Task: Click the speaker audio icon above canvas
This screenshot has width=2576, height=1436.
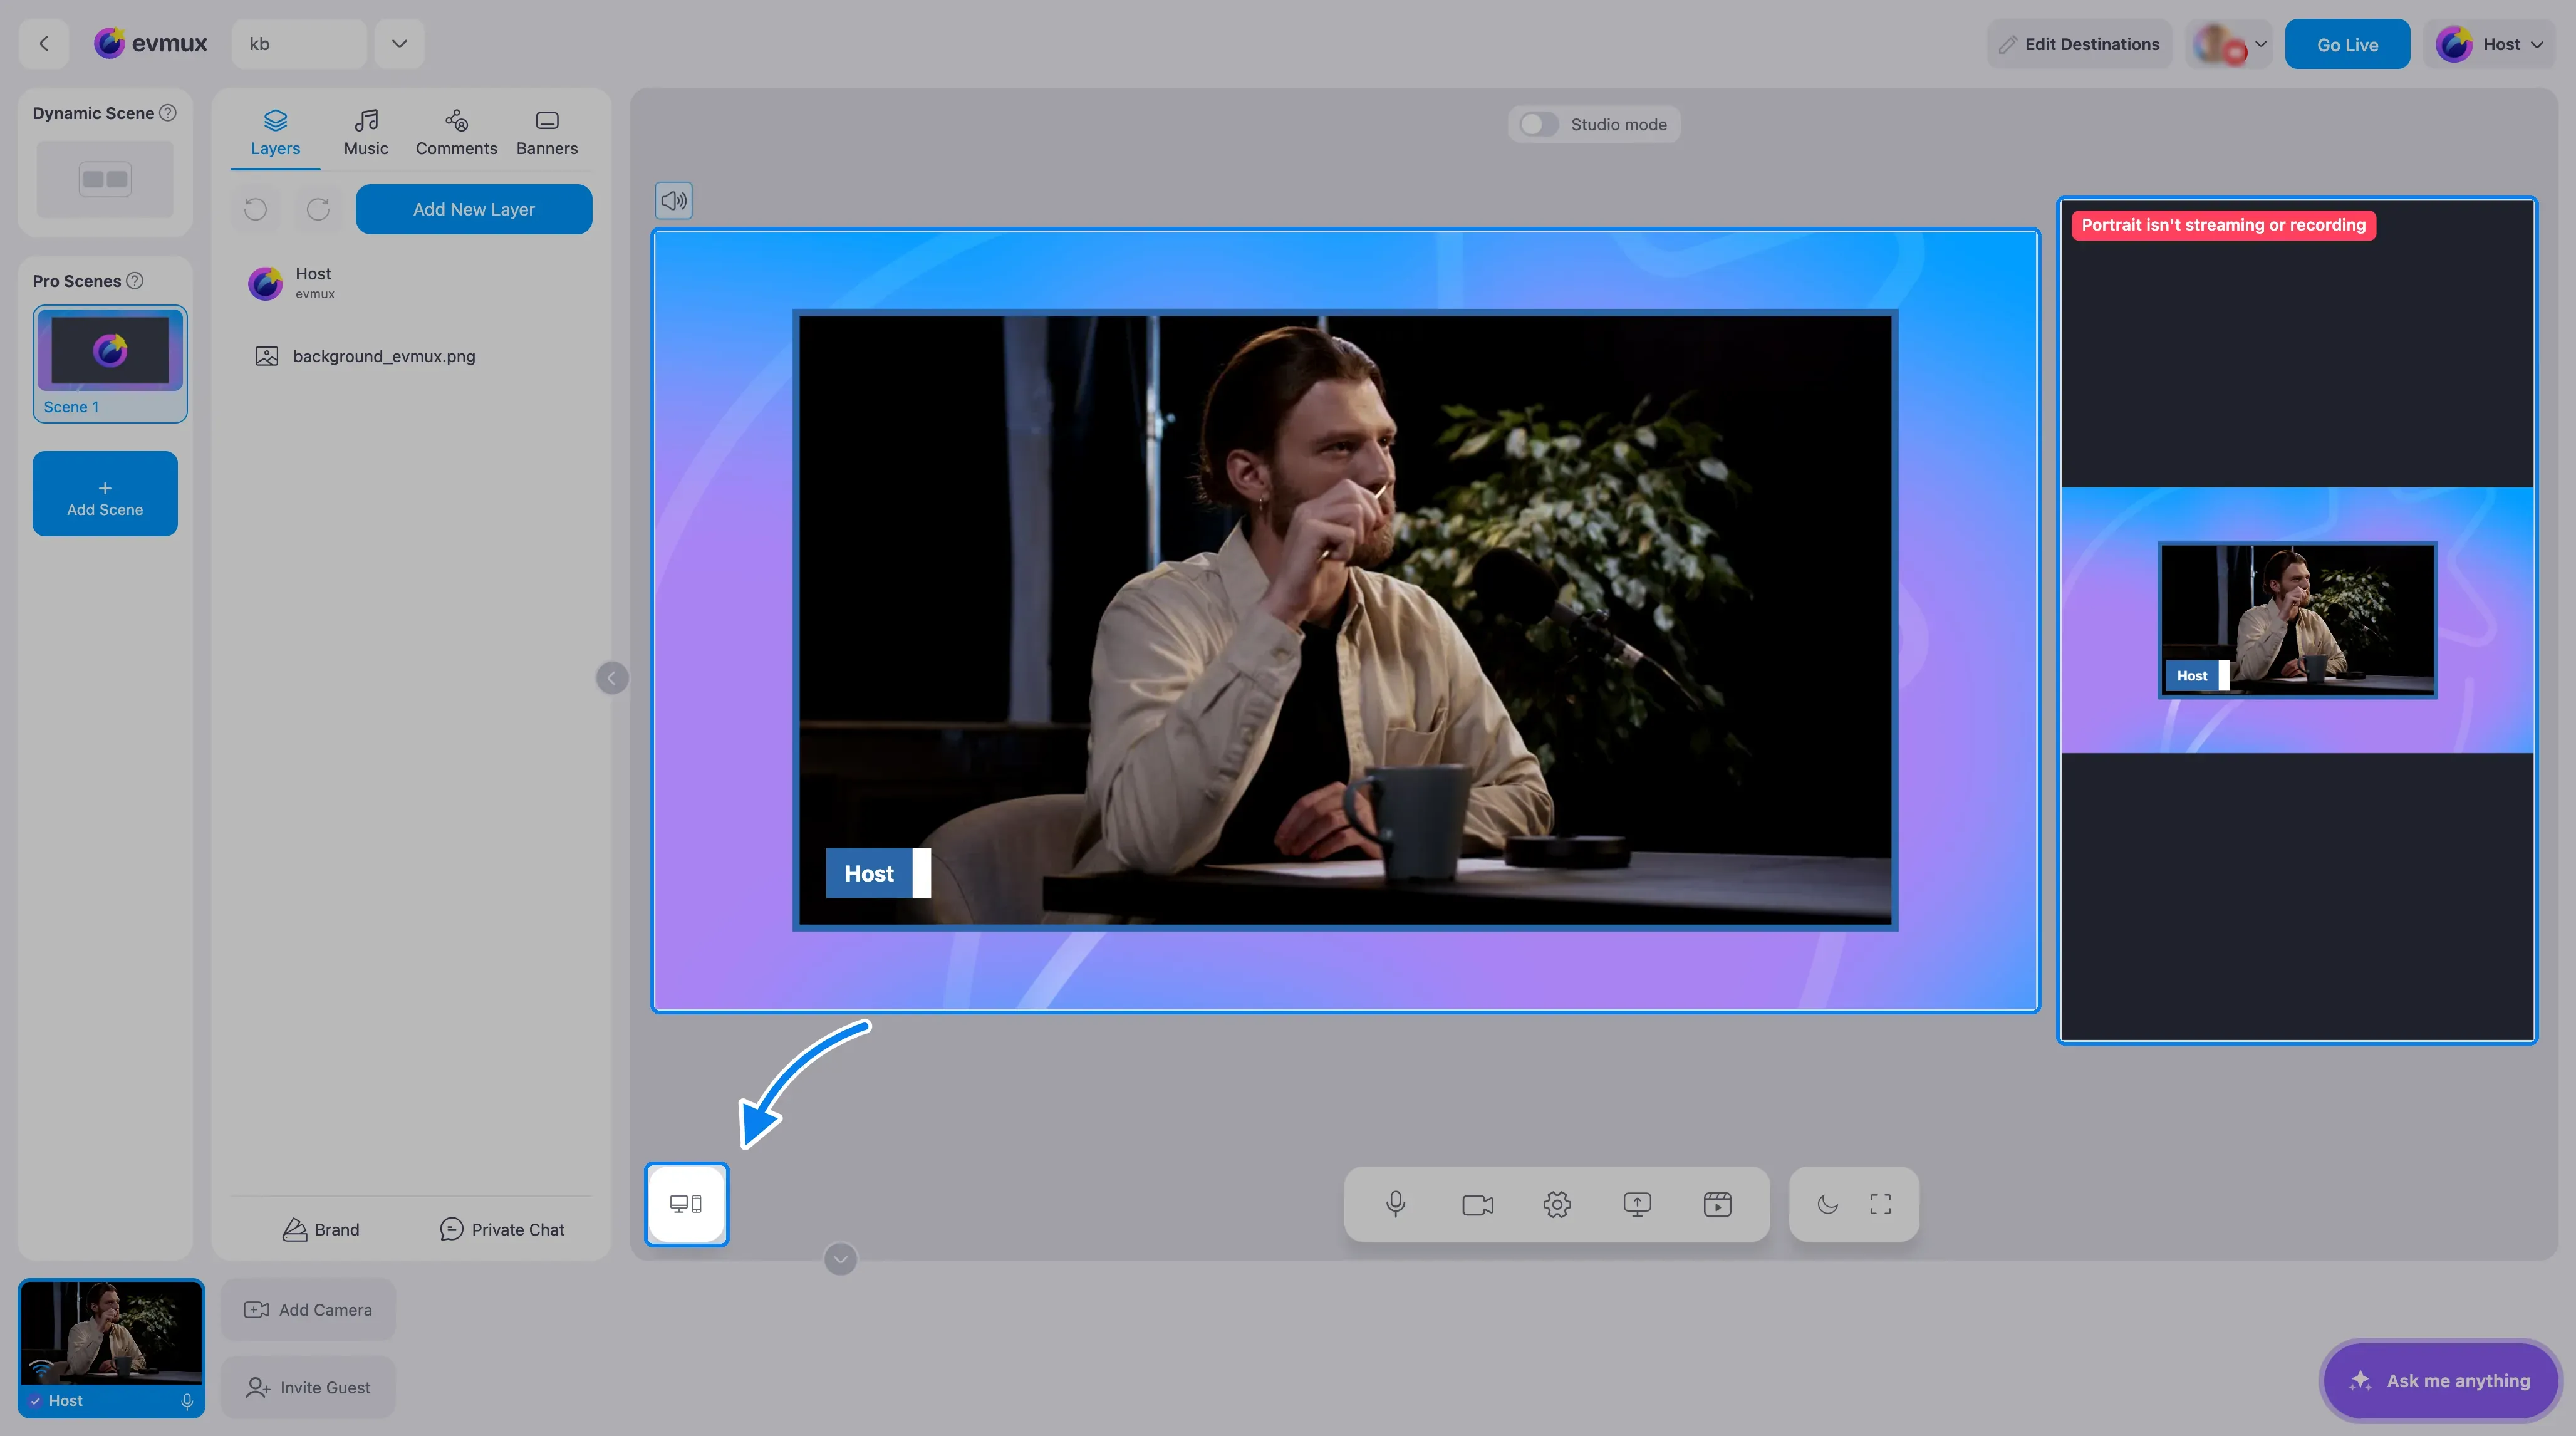Action: 673,200
